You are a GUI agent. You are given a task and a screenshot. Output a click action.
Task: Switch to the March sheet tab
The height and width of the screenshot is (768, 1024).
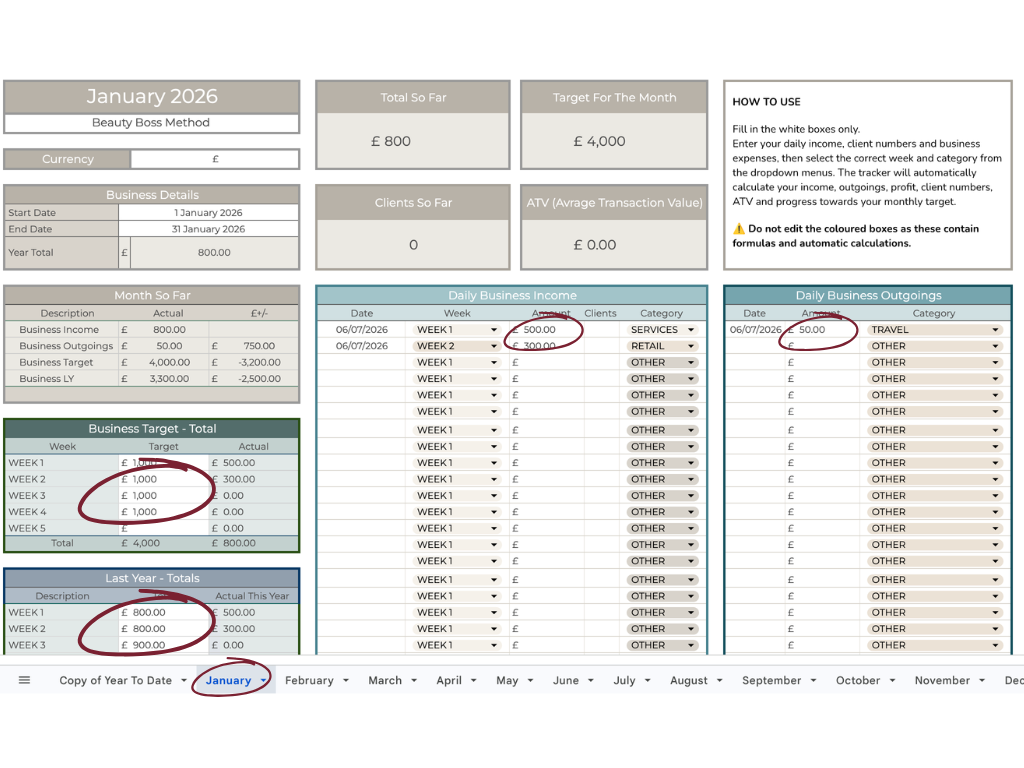(x=385, y=680)
